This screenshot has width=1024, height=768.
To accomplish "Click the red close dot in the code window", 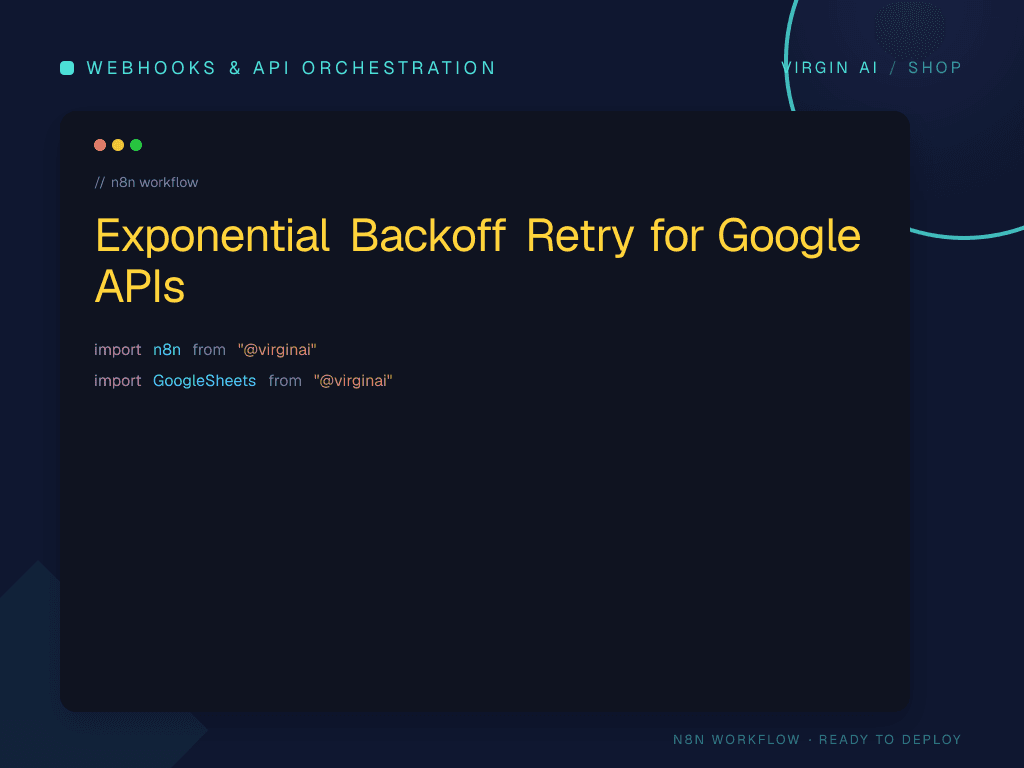I will pos(100,145).
